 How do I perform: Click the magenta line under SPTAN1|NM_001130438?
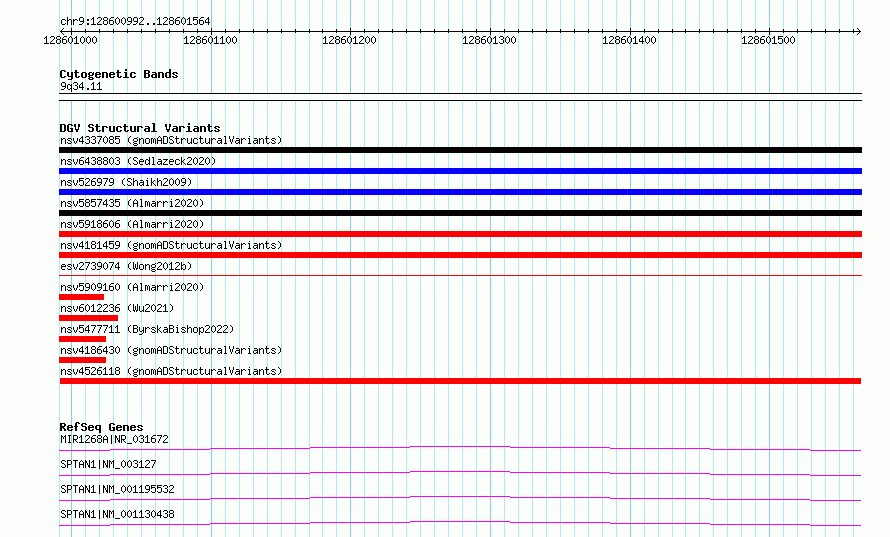click(x=460, y=523)
